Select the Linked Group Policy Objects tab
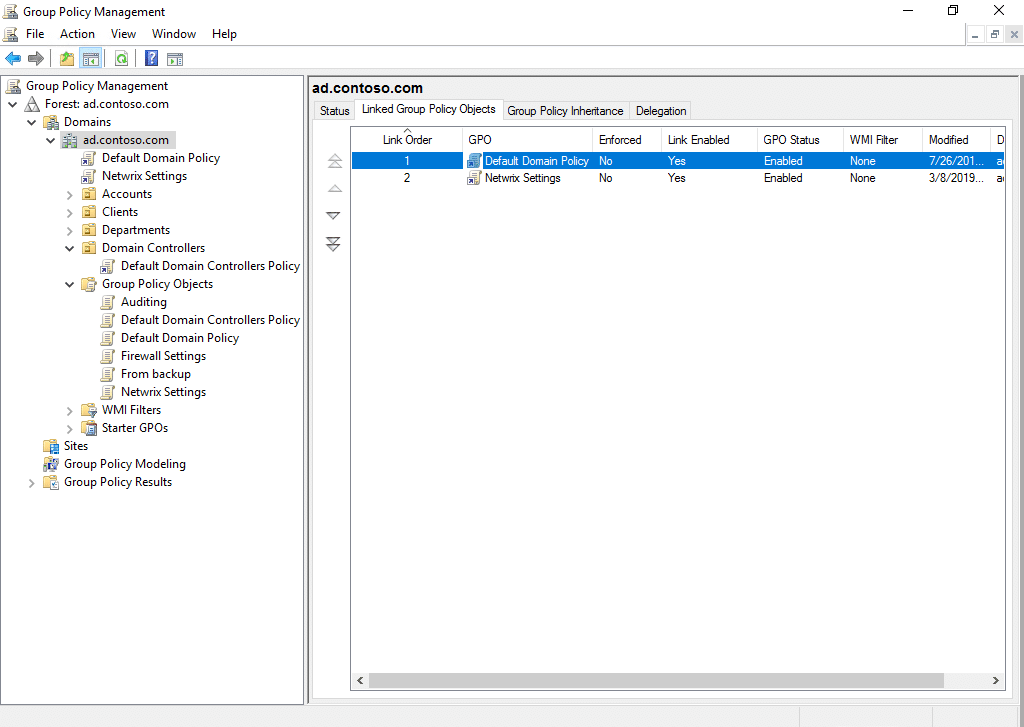1024x727 pixels. (428, 109)
